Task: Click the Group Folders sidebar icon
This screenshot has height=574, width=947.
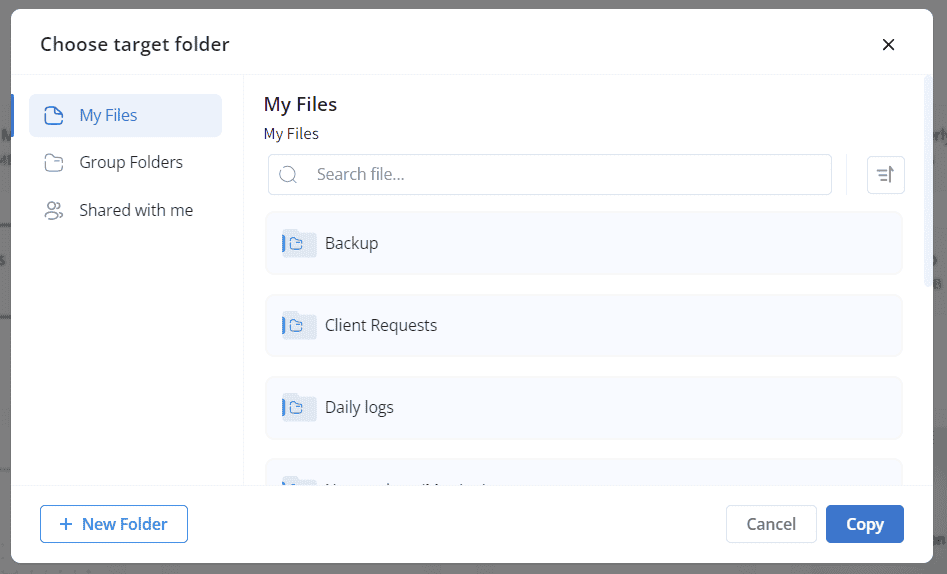Action: point(54,163)
